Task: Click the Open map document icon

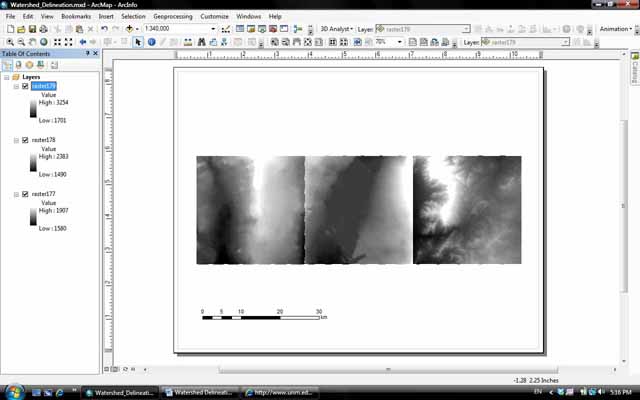Action: coord(20,29)
